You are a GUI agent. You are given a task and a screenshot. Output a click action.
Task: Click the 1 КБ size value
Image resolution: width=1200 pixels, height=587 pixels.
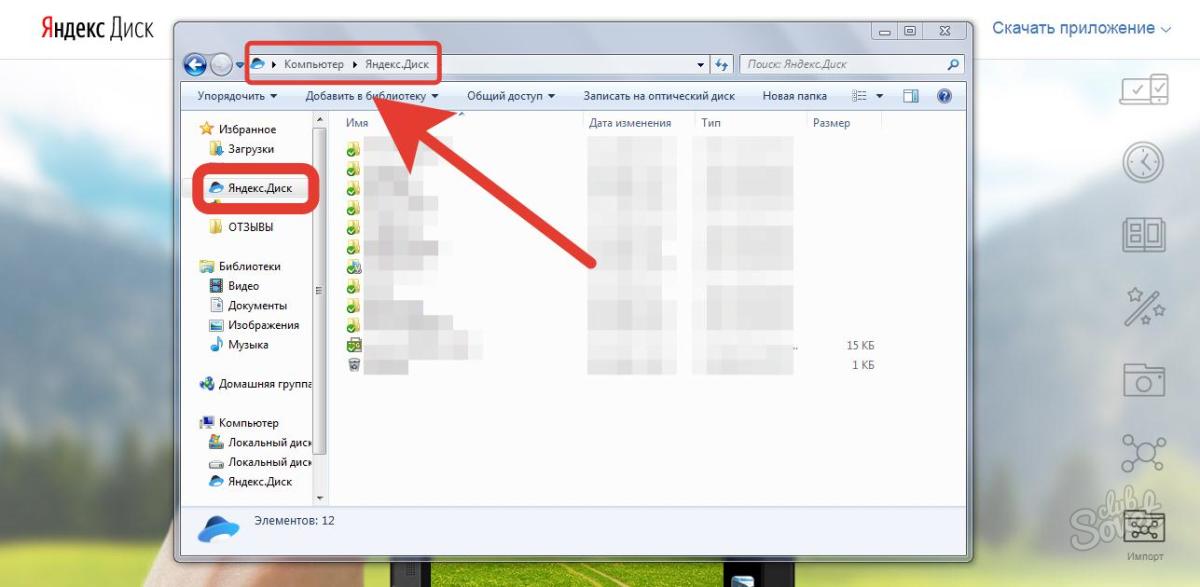[x=864, y=365]
